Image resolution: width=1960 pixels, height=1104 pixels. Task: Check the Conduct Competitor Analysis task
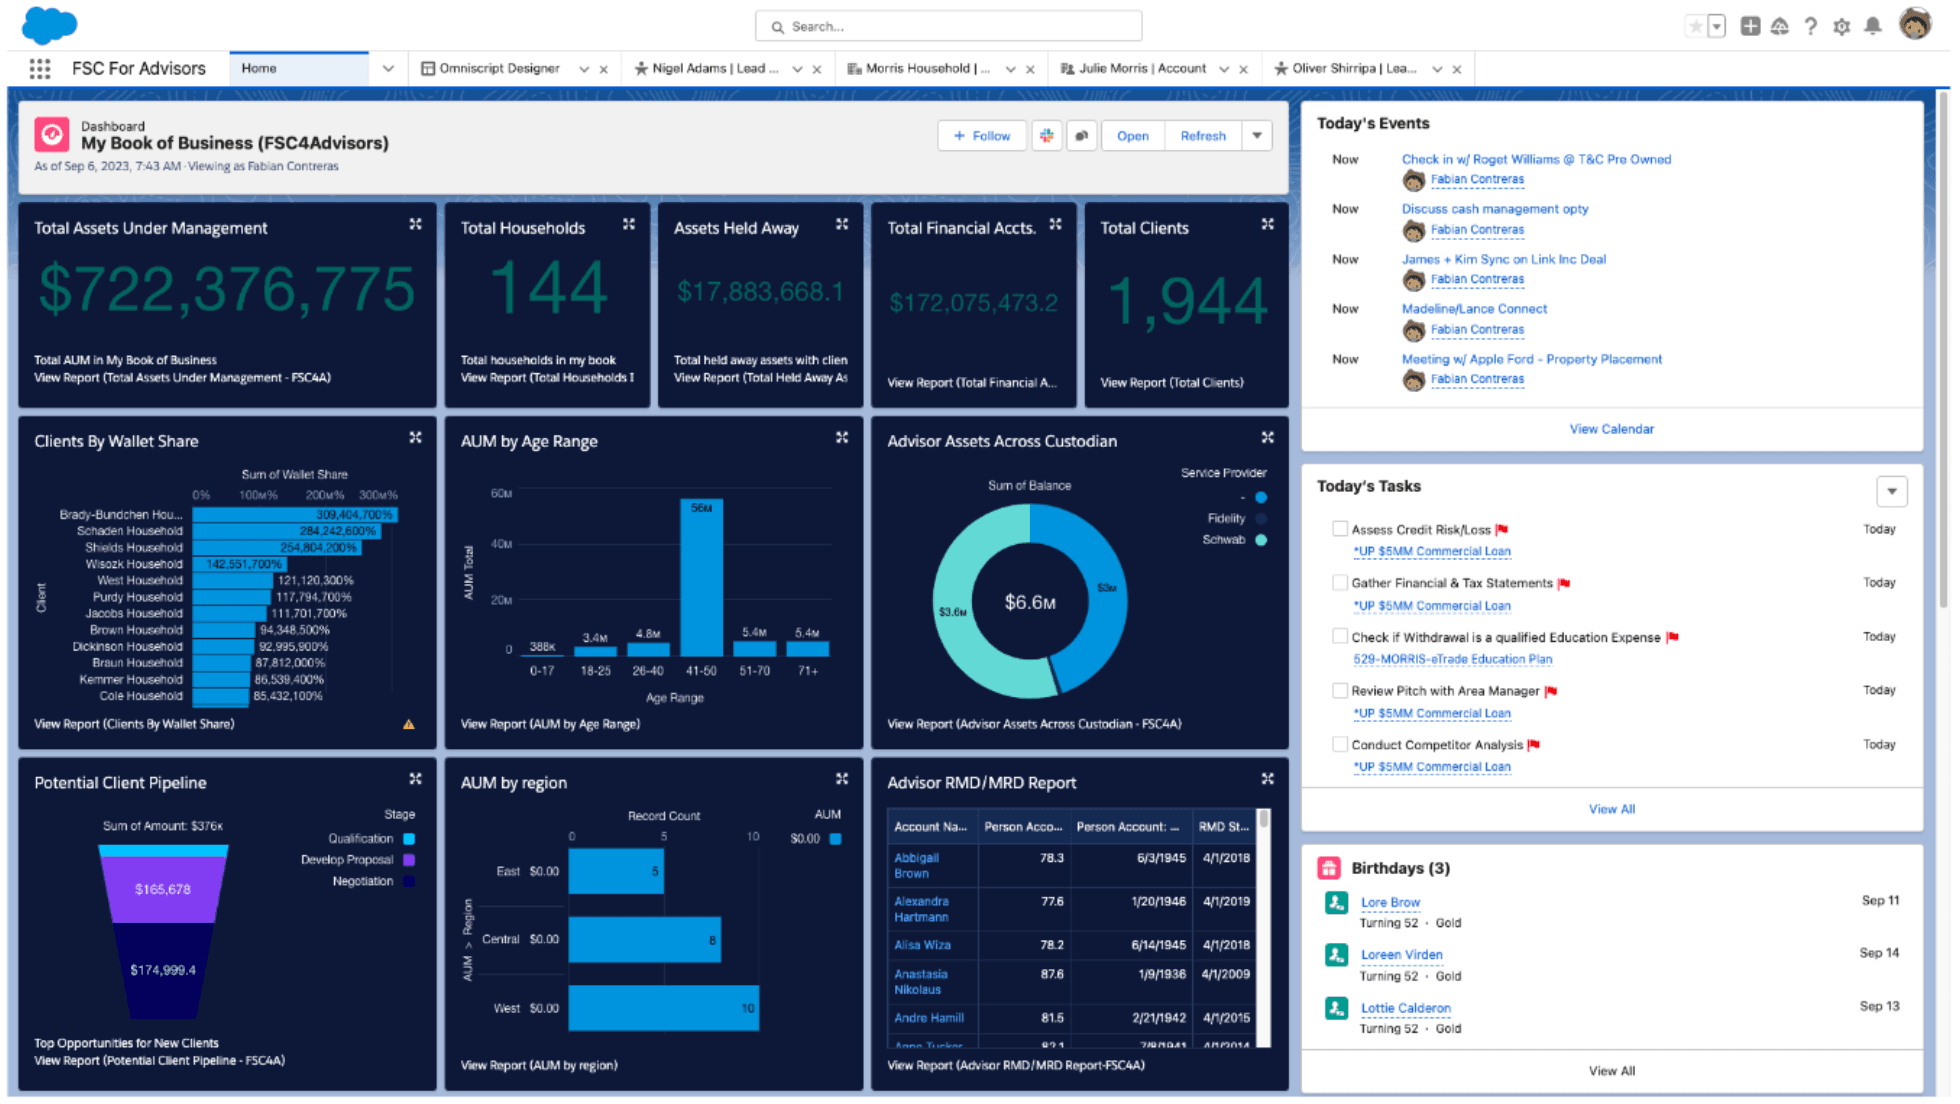[1340, 744]
